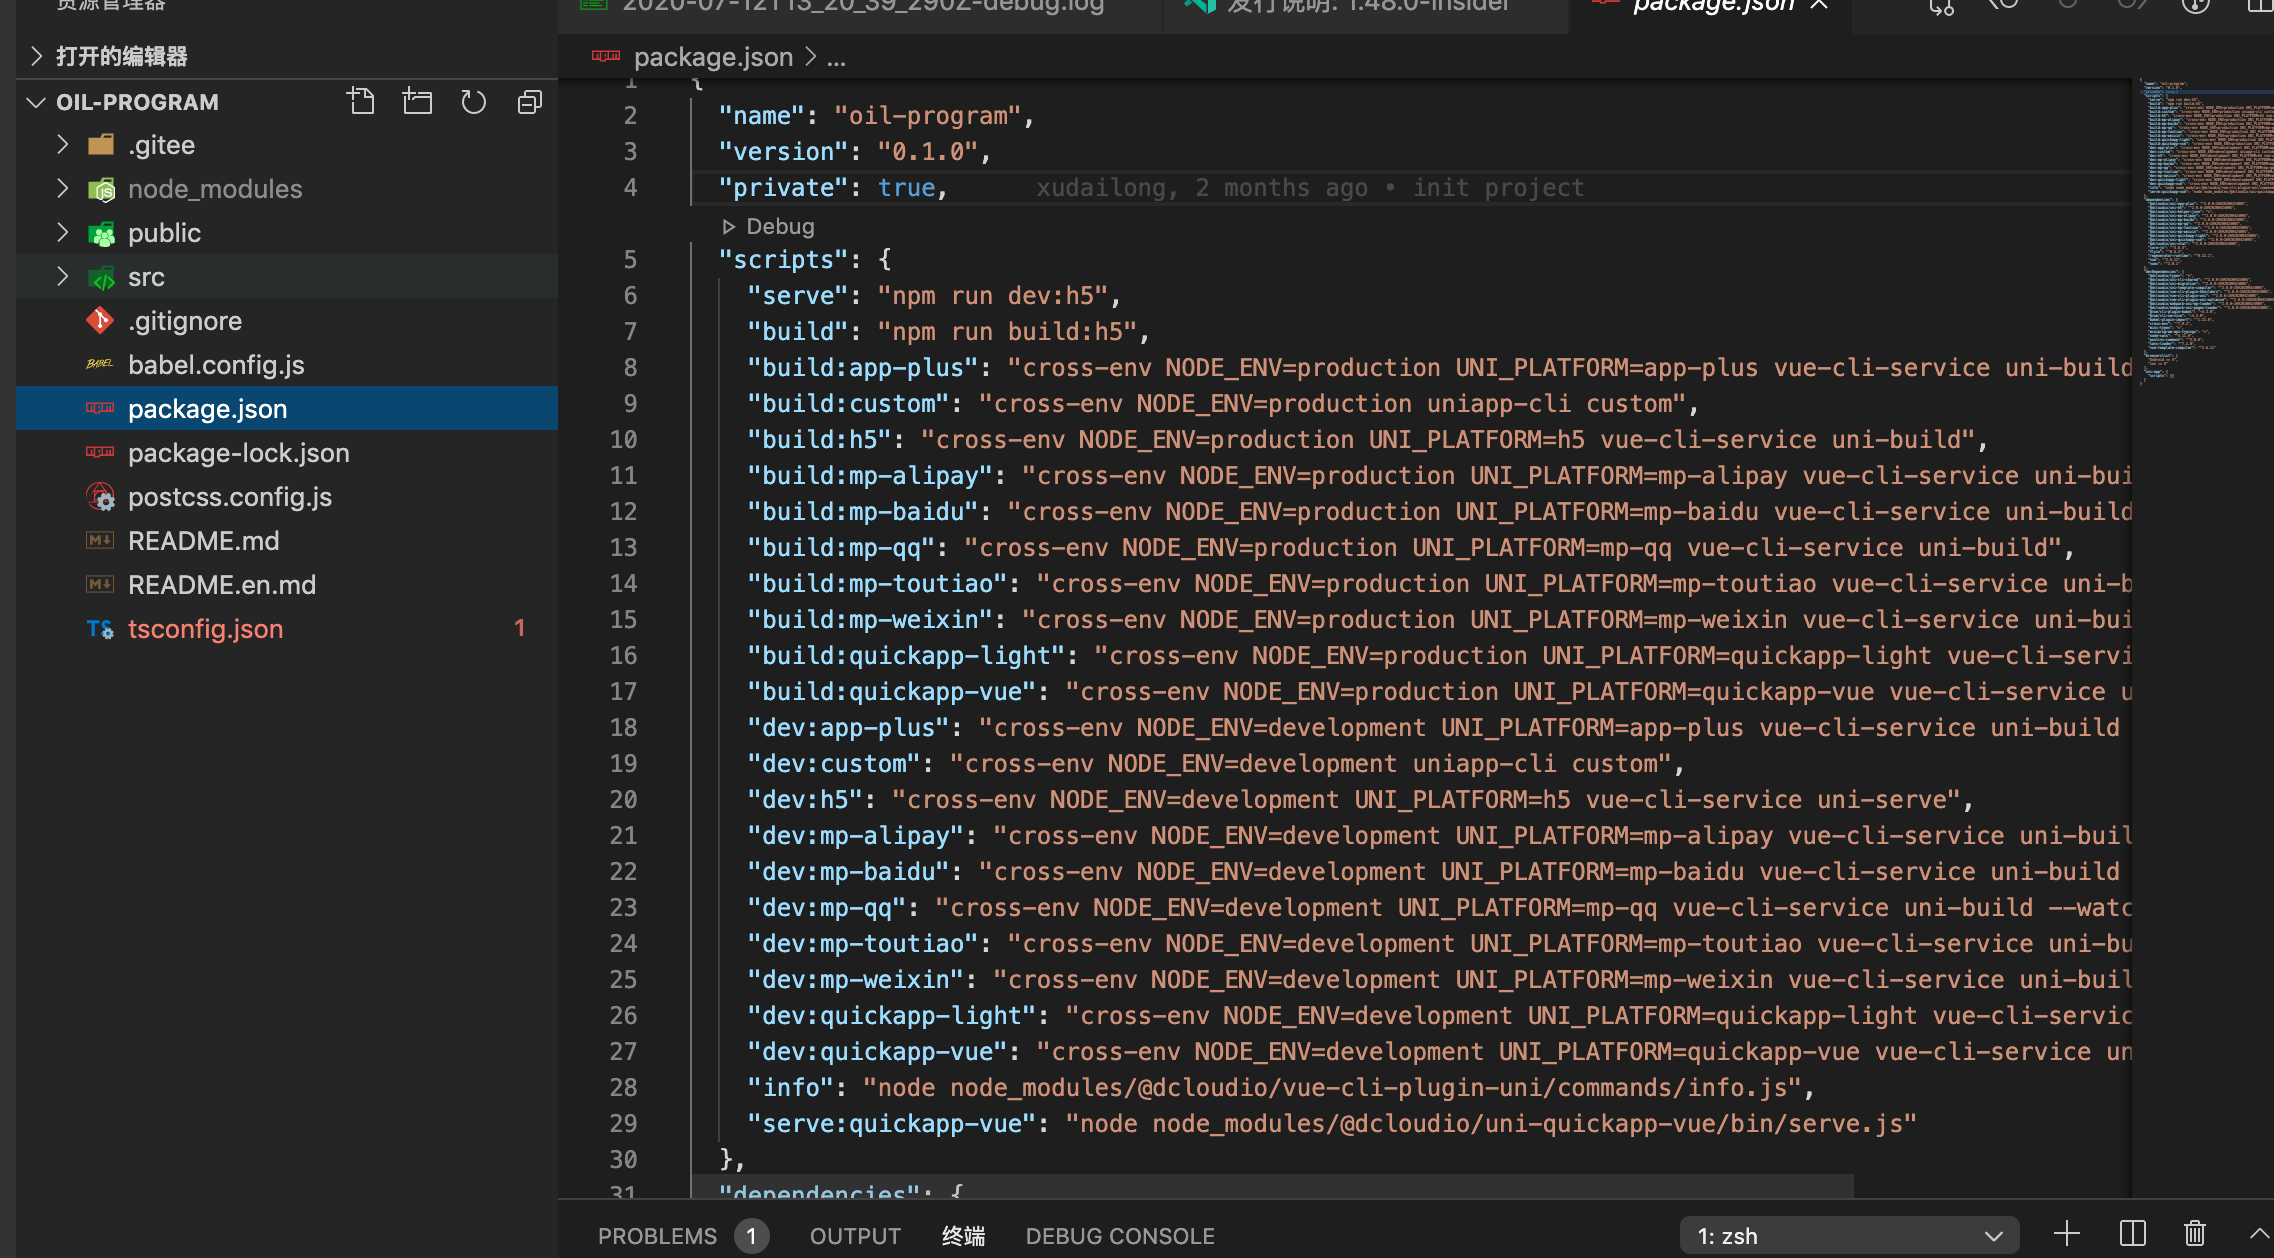Click the New Folder icon in explorer header
The height and width of the screenshot is (1258, 2274).
[417, 102]
